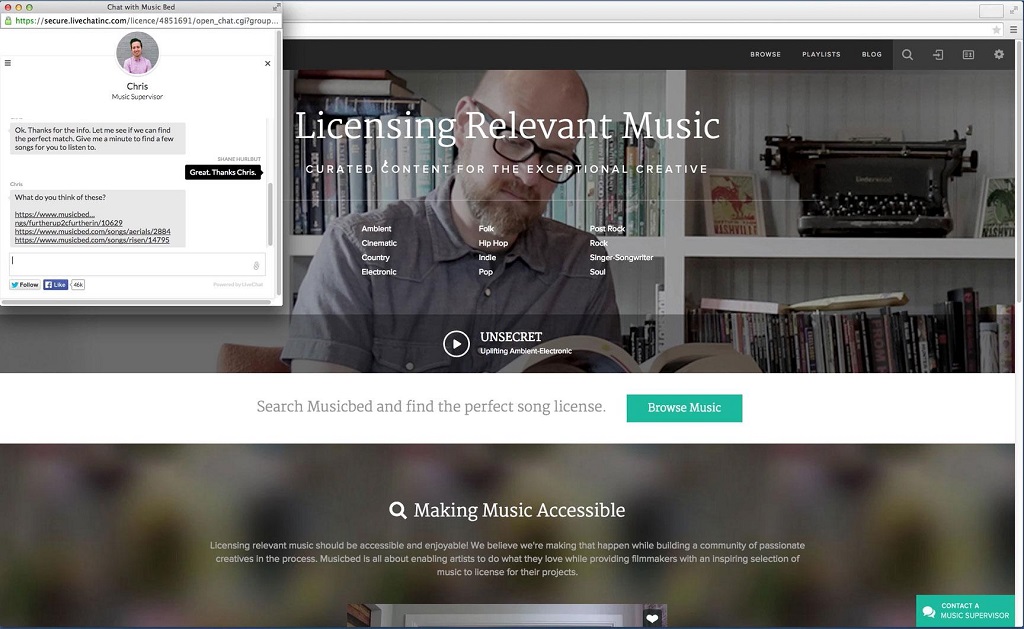Click the 'What do you think of these?' message
Image resolution: width=1024 pixels, height=629 pixels.
(x=60, y=197)
